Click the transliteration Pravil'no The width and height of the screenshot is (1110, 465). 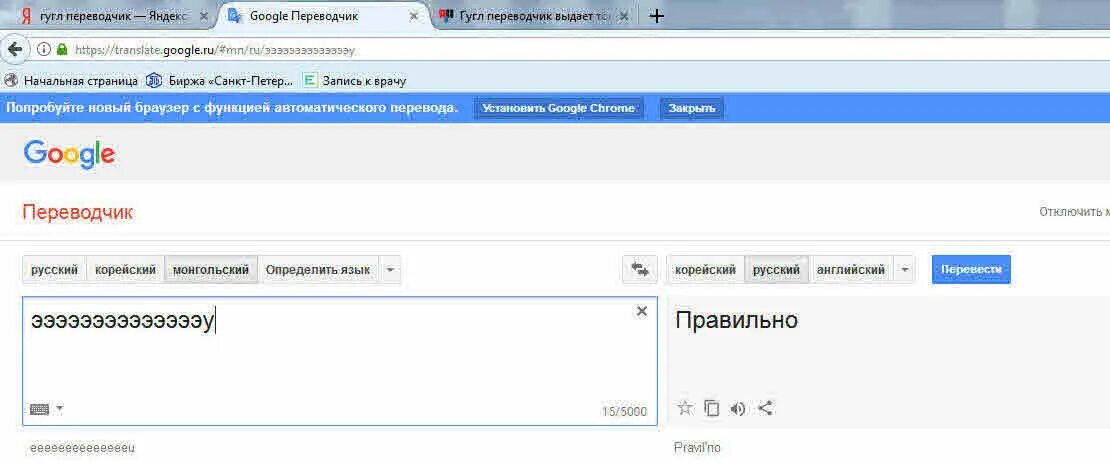(x=697, y=447)
